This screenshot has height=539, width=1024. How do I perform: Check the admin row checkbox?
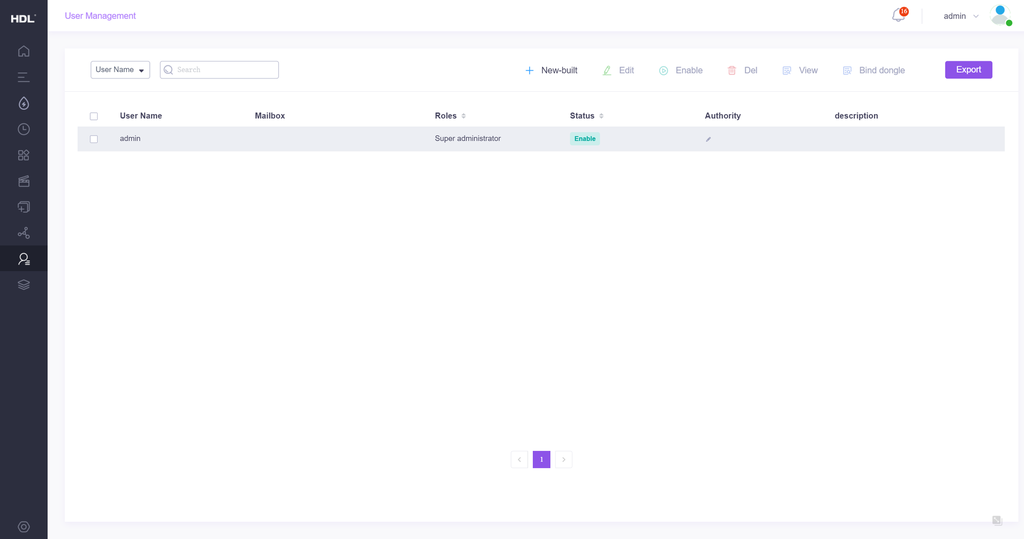(94, 139)
